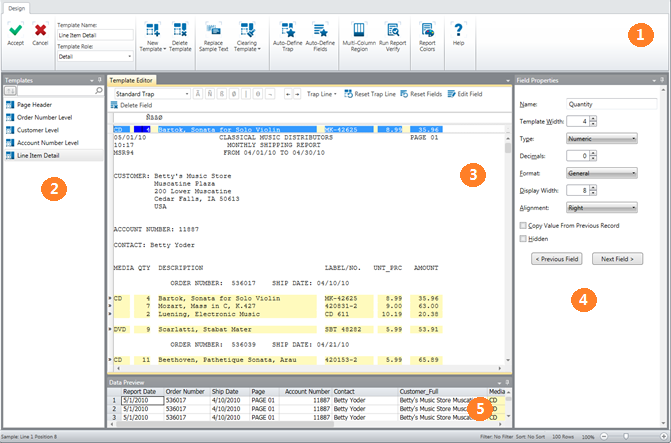Open Multi-Column Region tool
Viewport: 671px width, 443px height.
(359, 31)
